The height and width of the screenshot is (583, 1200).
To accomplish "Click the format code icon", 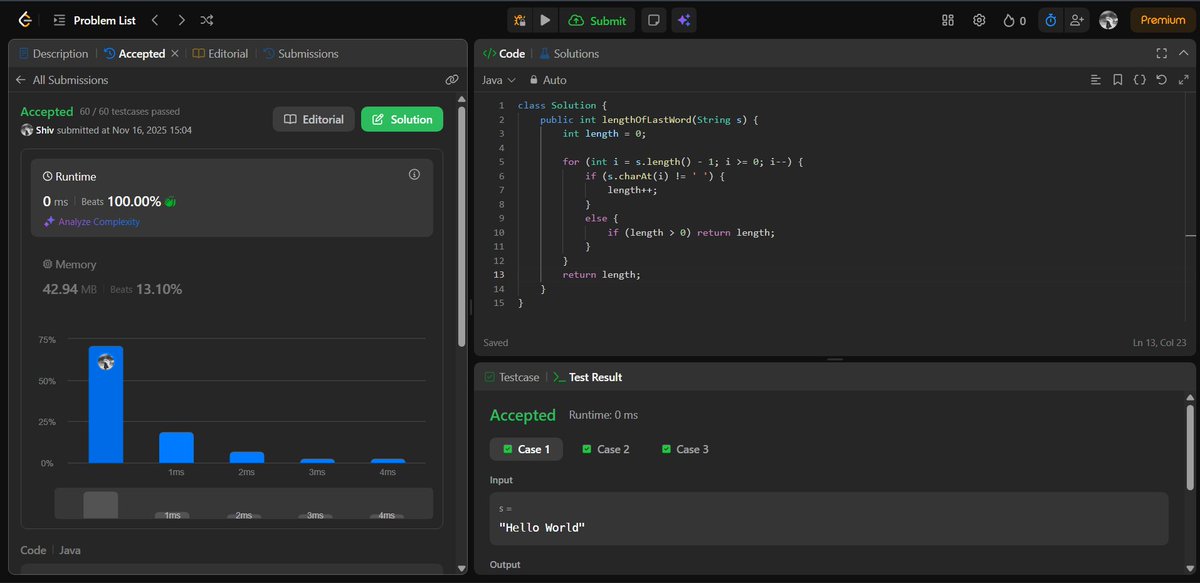I will click(1095, 80).
